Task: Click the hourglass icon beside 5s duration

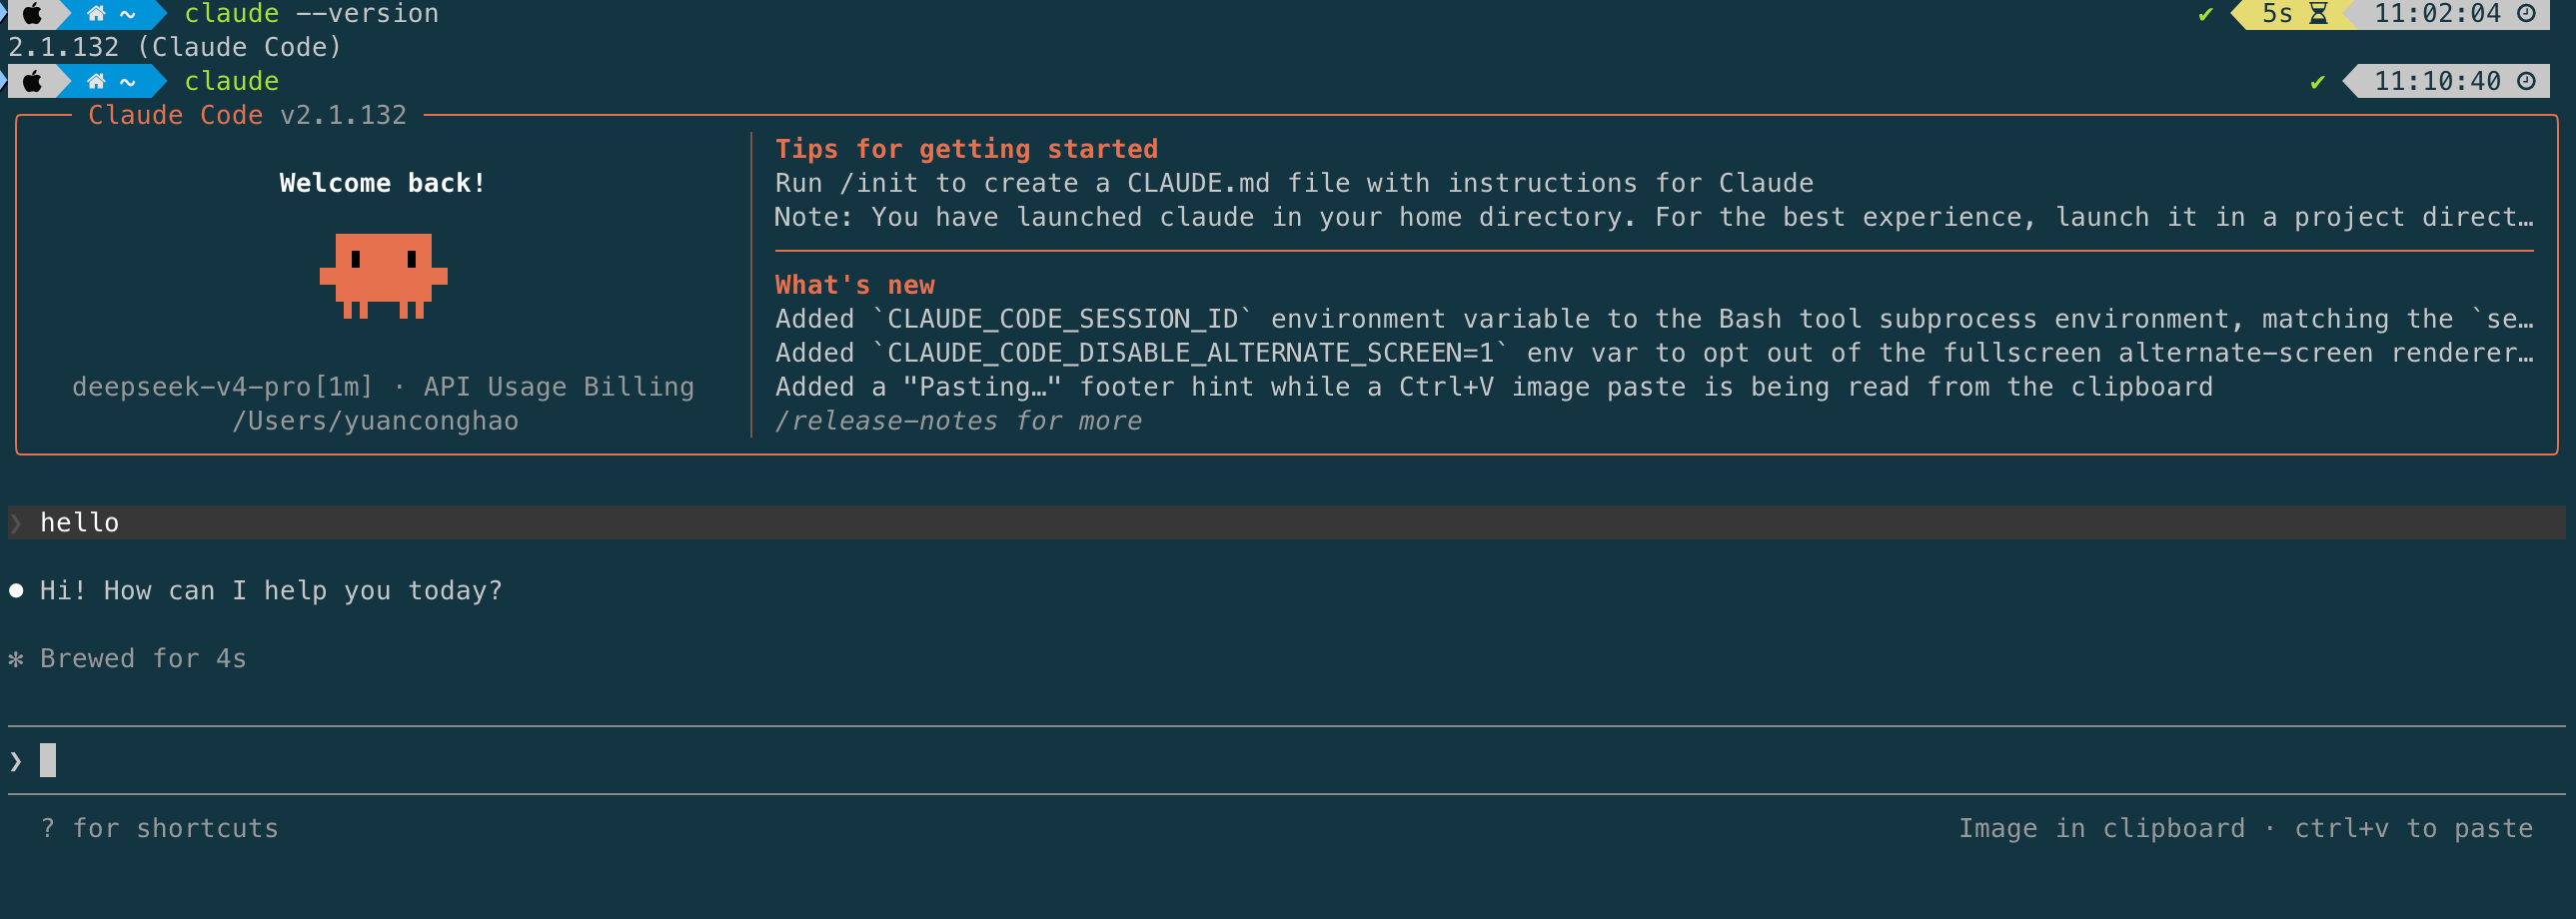Action: pos(2318,13)
